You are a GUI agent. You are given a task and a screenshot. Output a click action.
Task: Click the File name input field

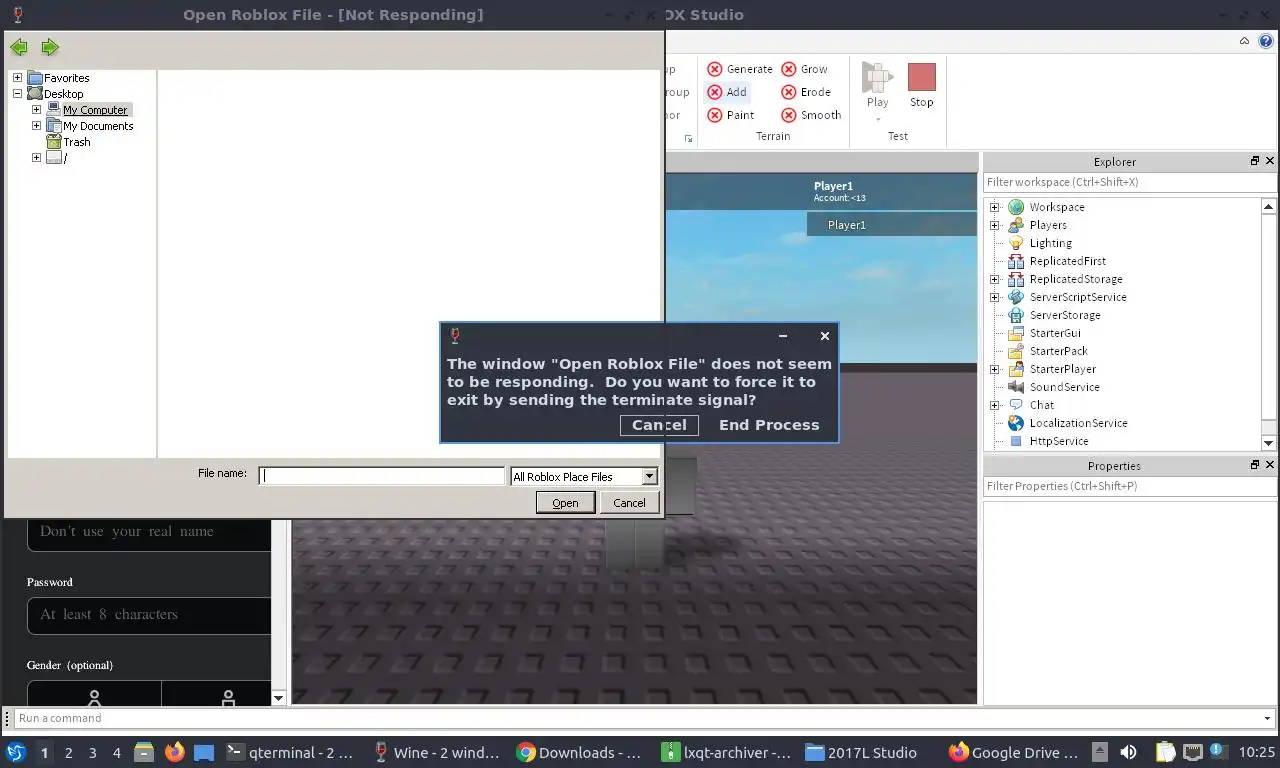[381, 476]
